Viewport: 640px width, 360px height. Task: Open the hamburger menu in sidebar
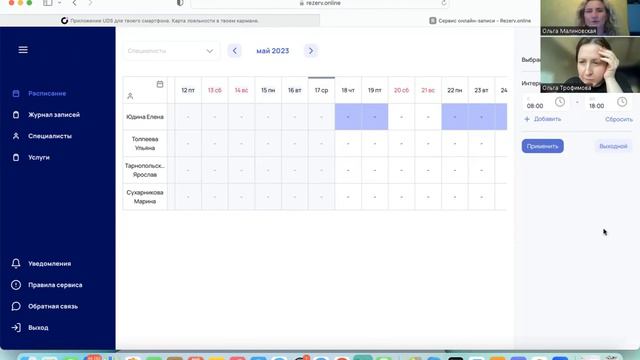(23, 50)
